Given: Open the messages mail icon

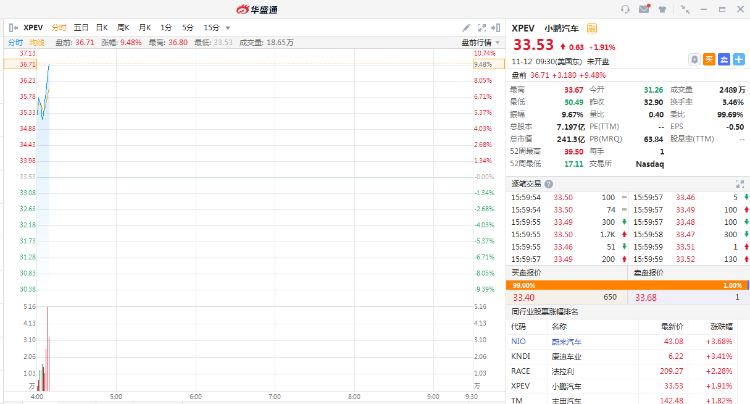Looking at the screenshot, I should point(644,8).
